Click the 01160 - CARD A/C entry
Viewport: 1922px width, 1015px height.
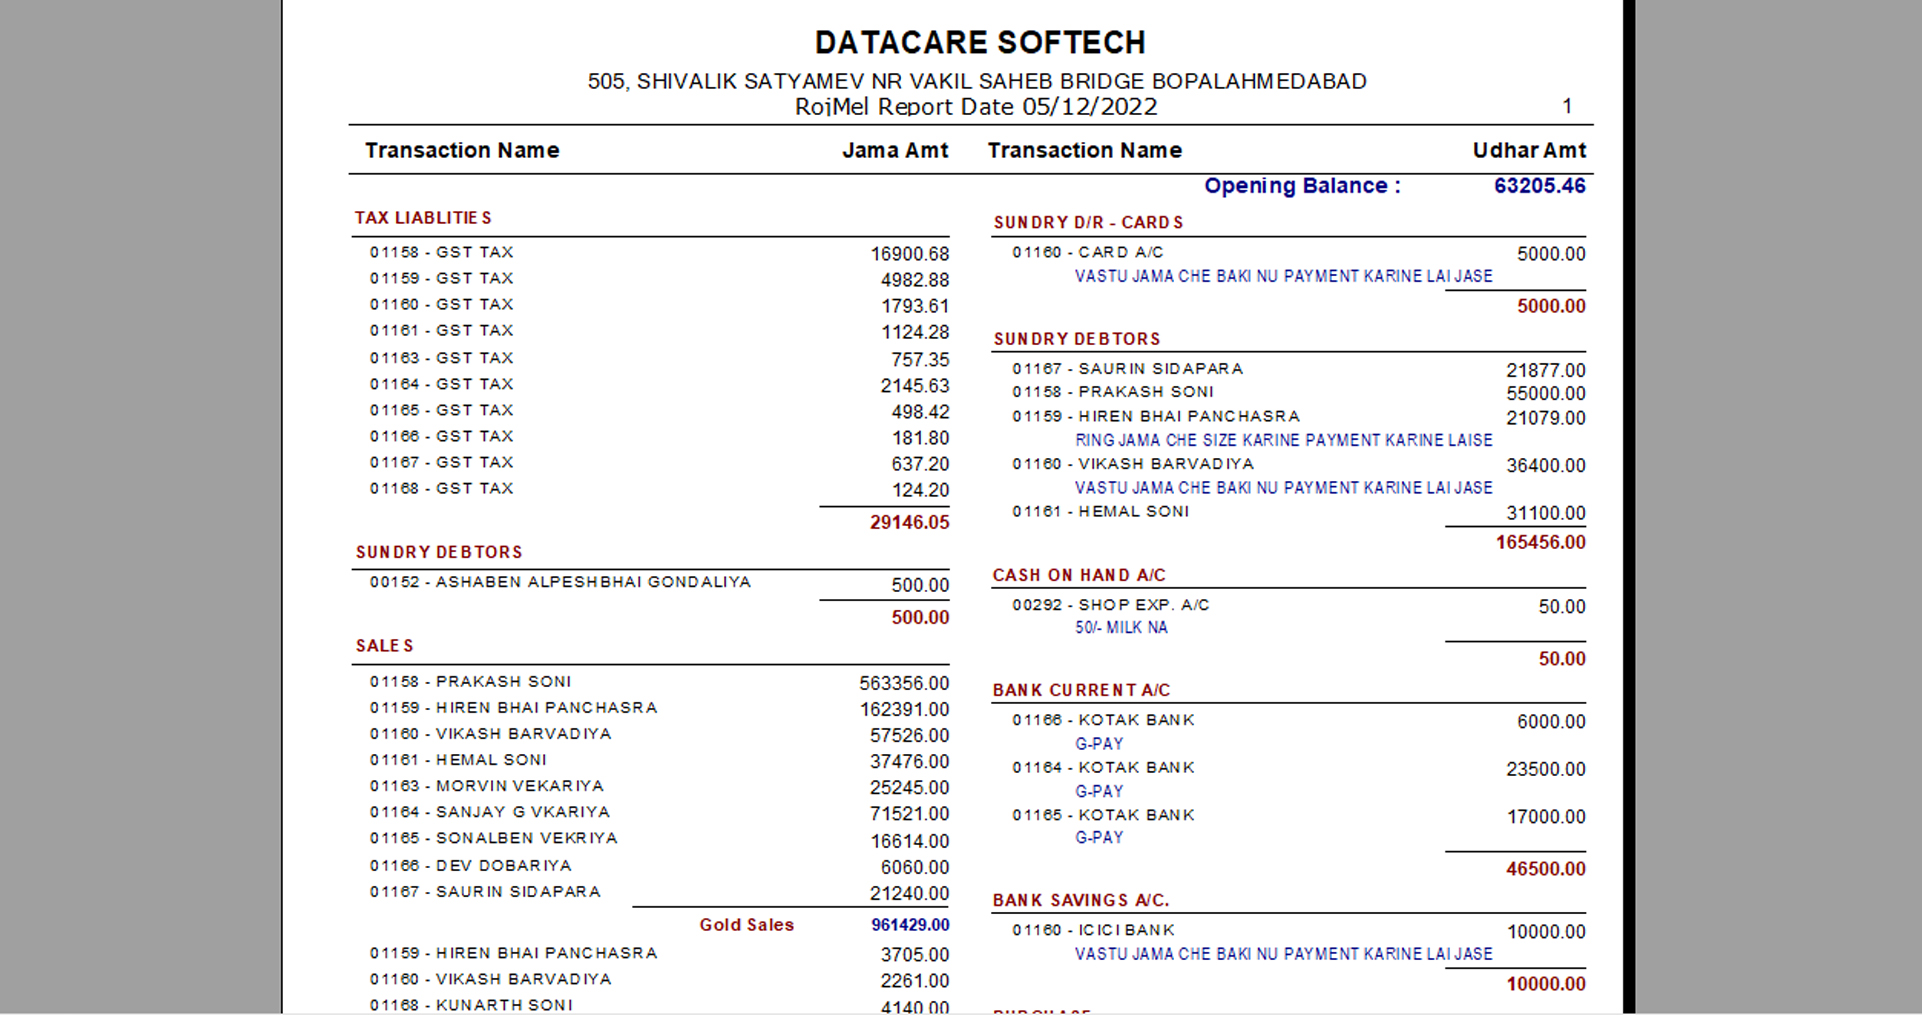point(1088,253)
